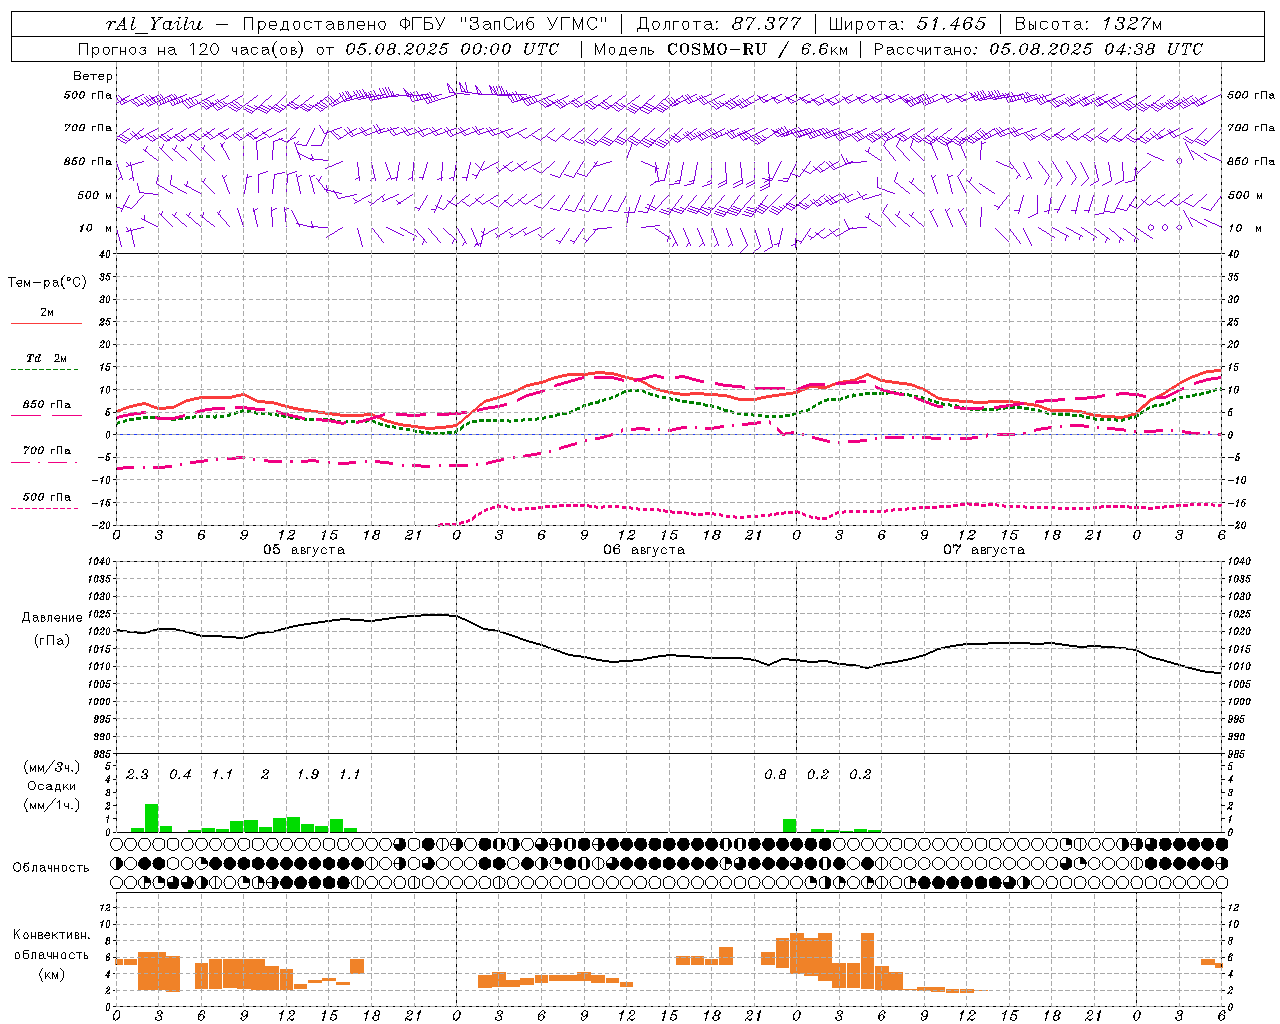
Task: Click the 10 м wind level label on the left
Action: click(x=95, y=228)
